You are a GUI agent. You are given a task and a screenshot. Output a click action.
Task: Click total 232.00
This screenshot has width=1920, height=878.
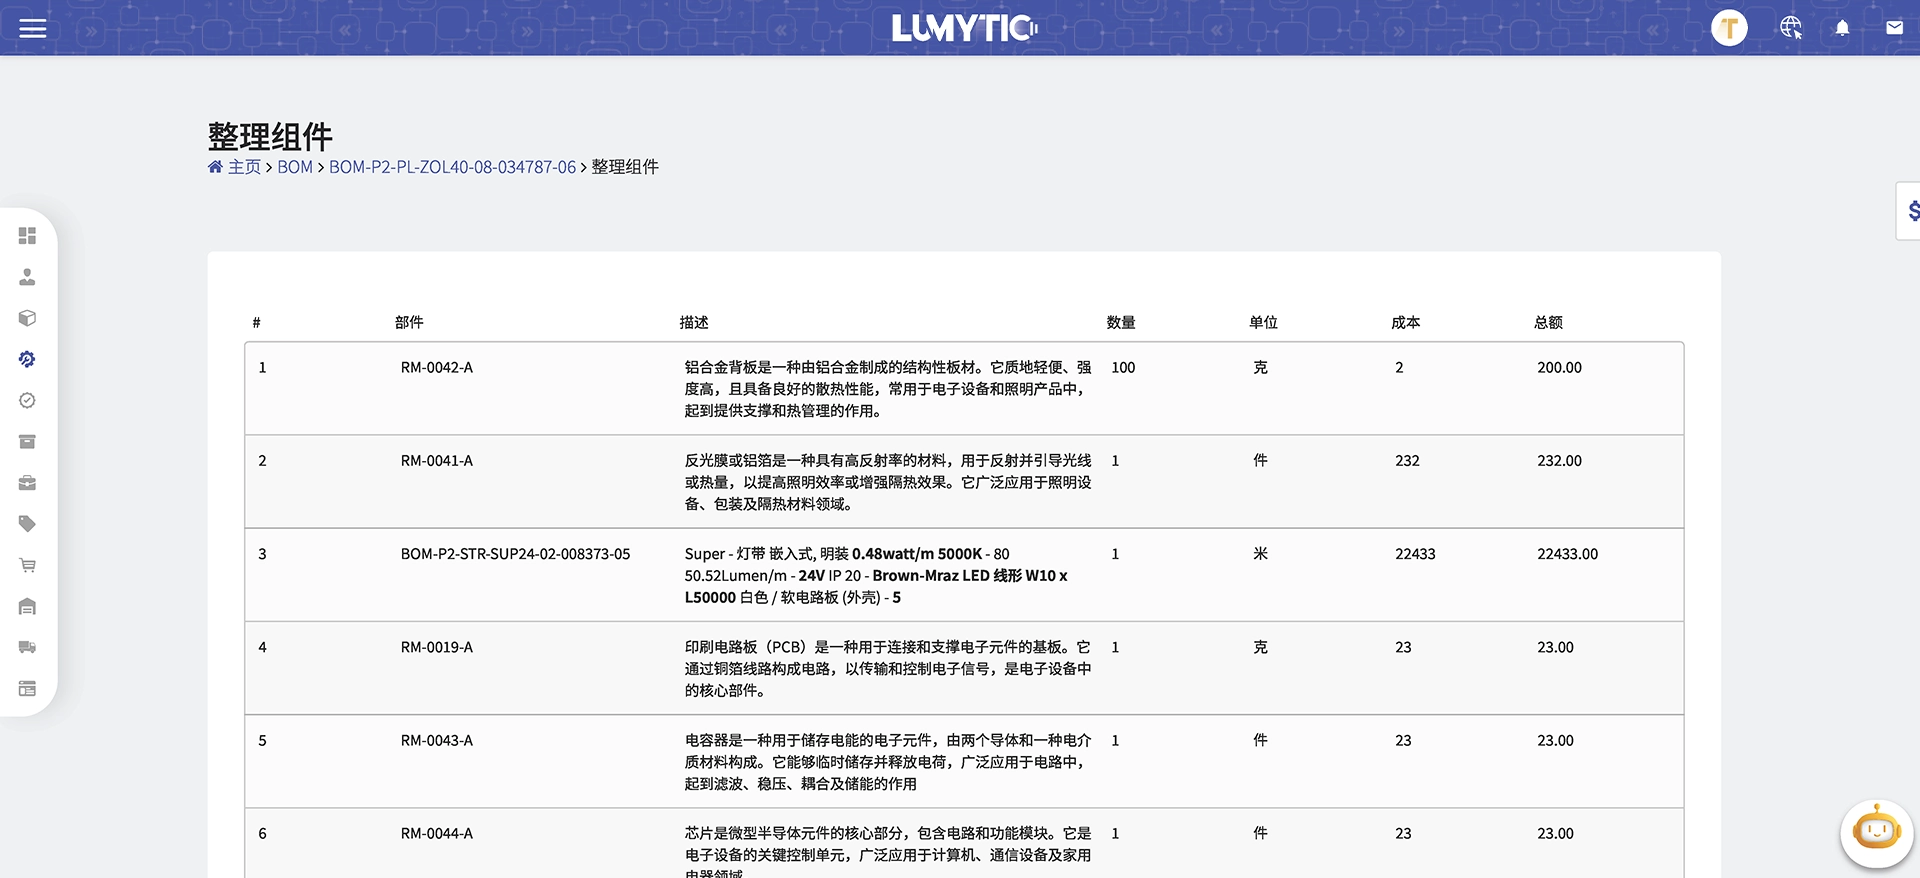[1559, 461]
